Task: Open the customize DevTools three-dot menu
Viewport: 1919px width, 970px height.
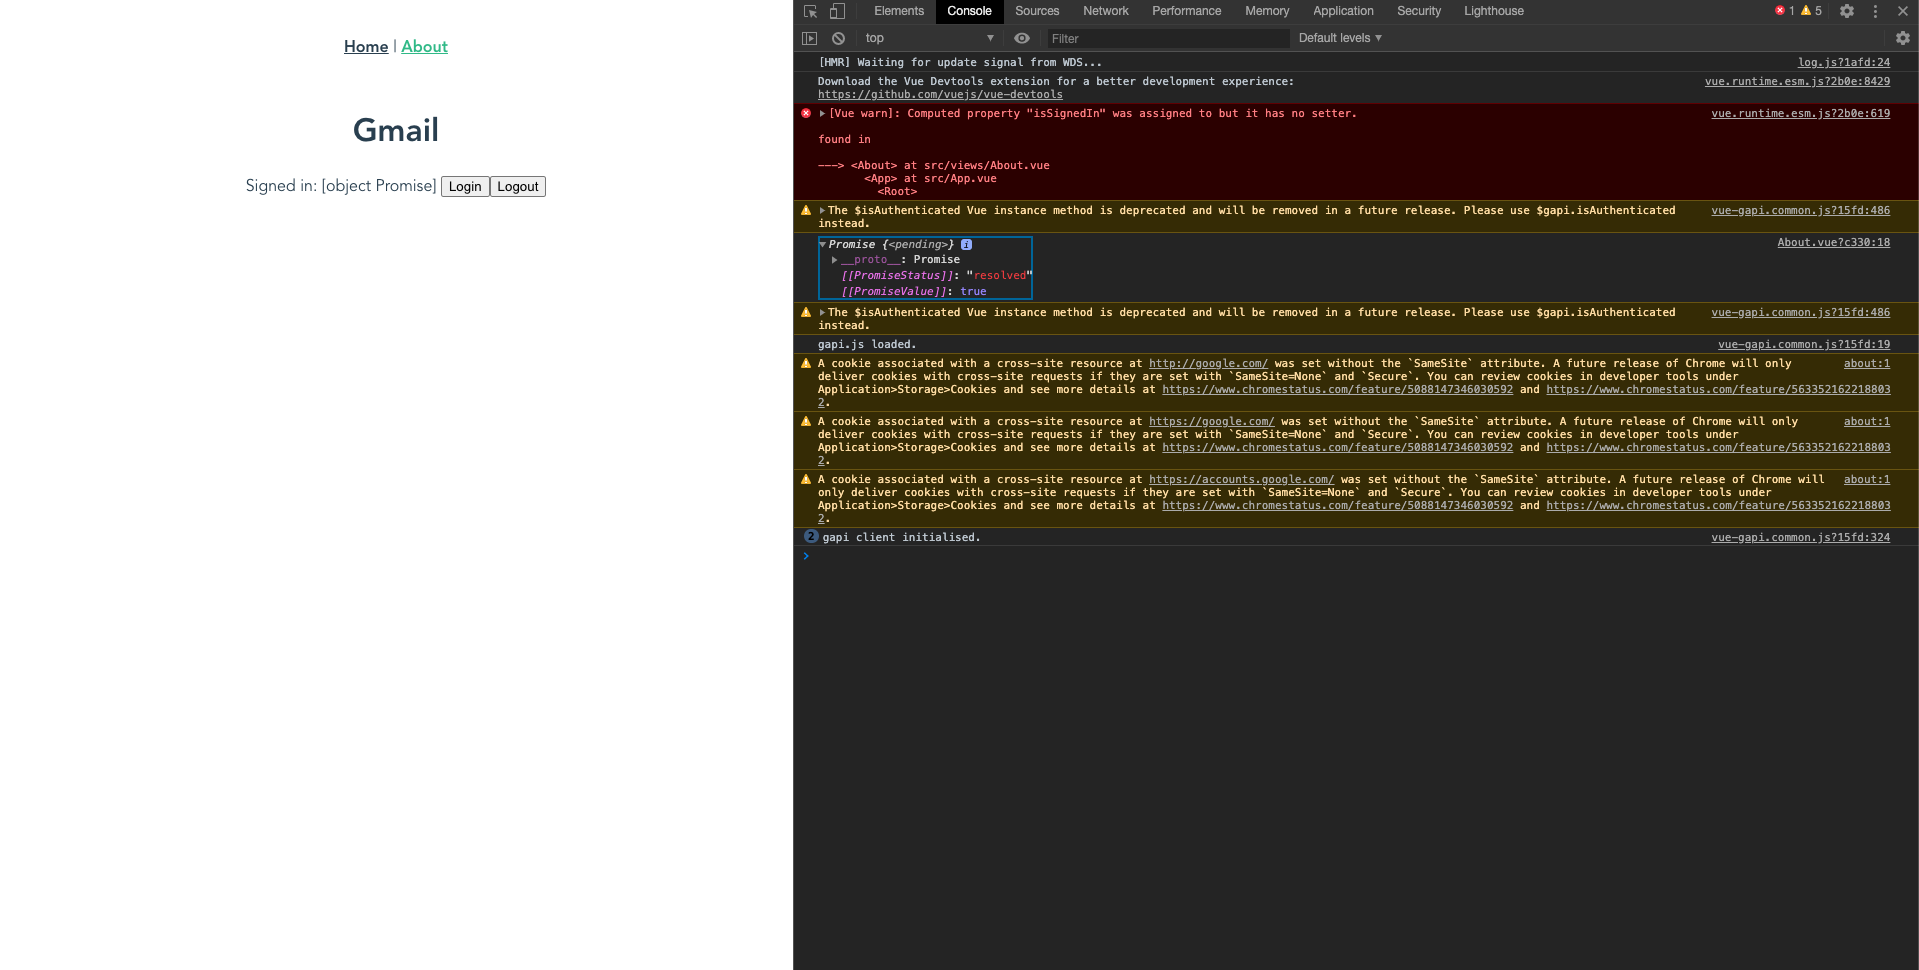Action: (1875, 11)
